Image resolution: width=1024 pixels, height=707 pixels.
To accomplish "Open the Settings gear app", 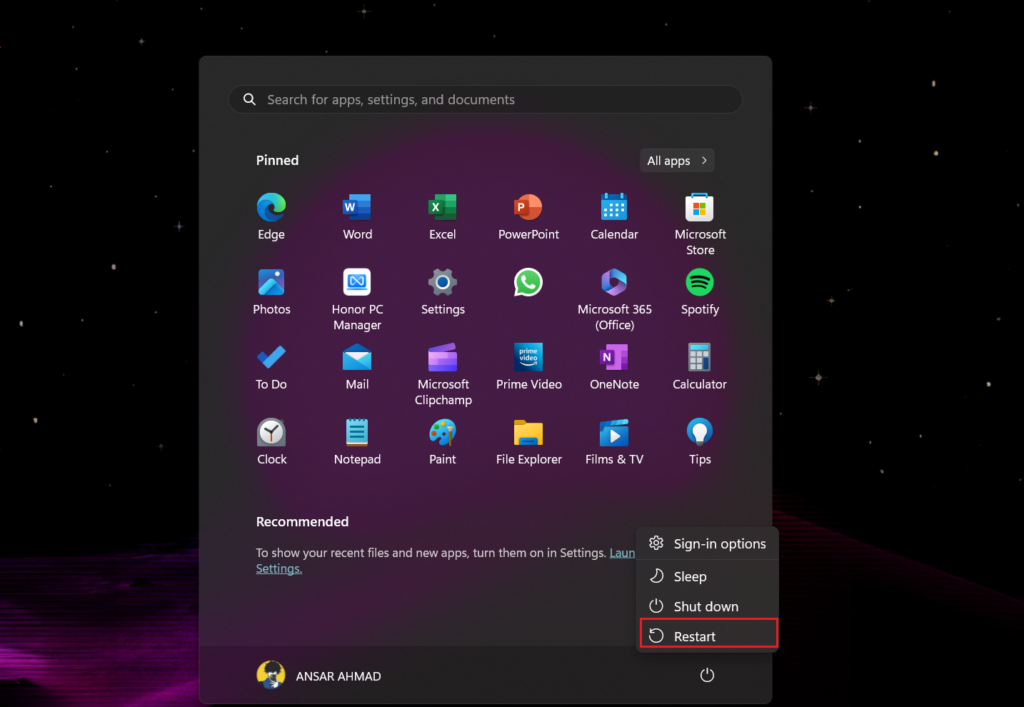I will tap(442, 283).
